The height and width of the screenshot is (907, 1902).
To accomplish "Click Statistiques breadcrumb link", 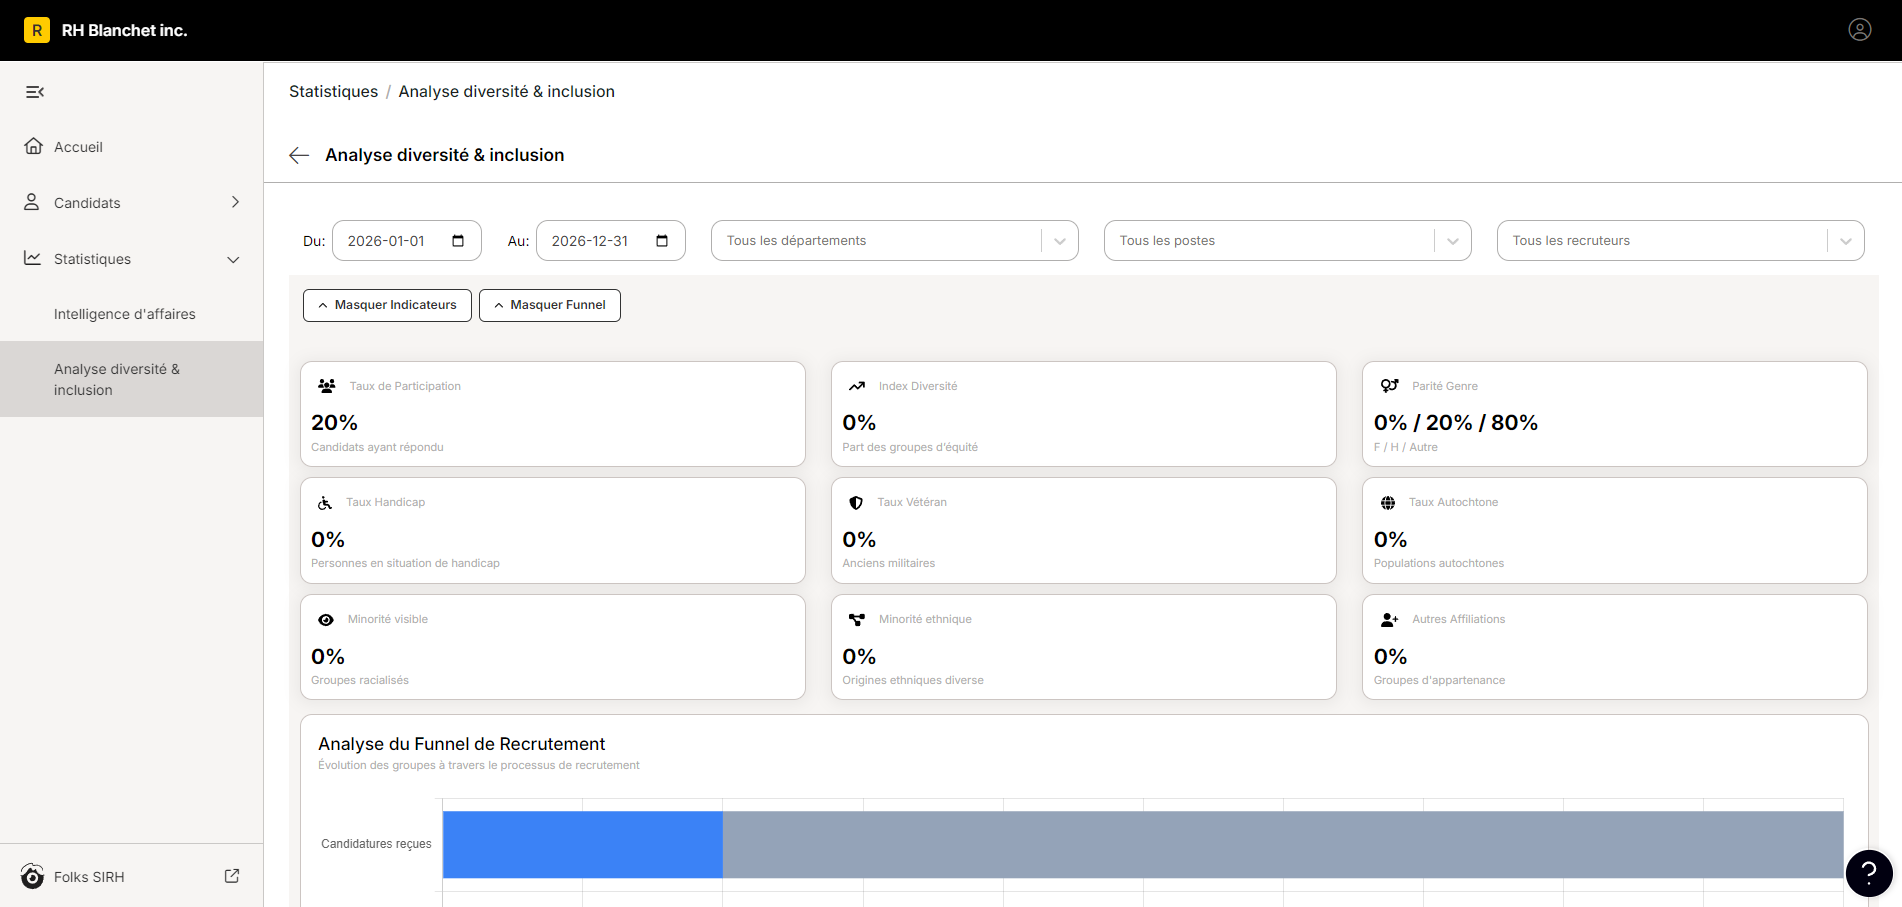I will (x=334, y=91).
